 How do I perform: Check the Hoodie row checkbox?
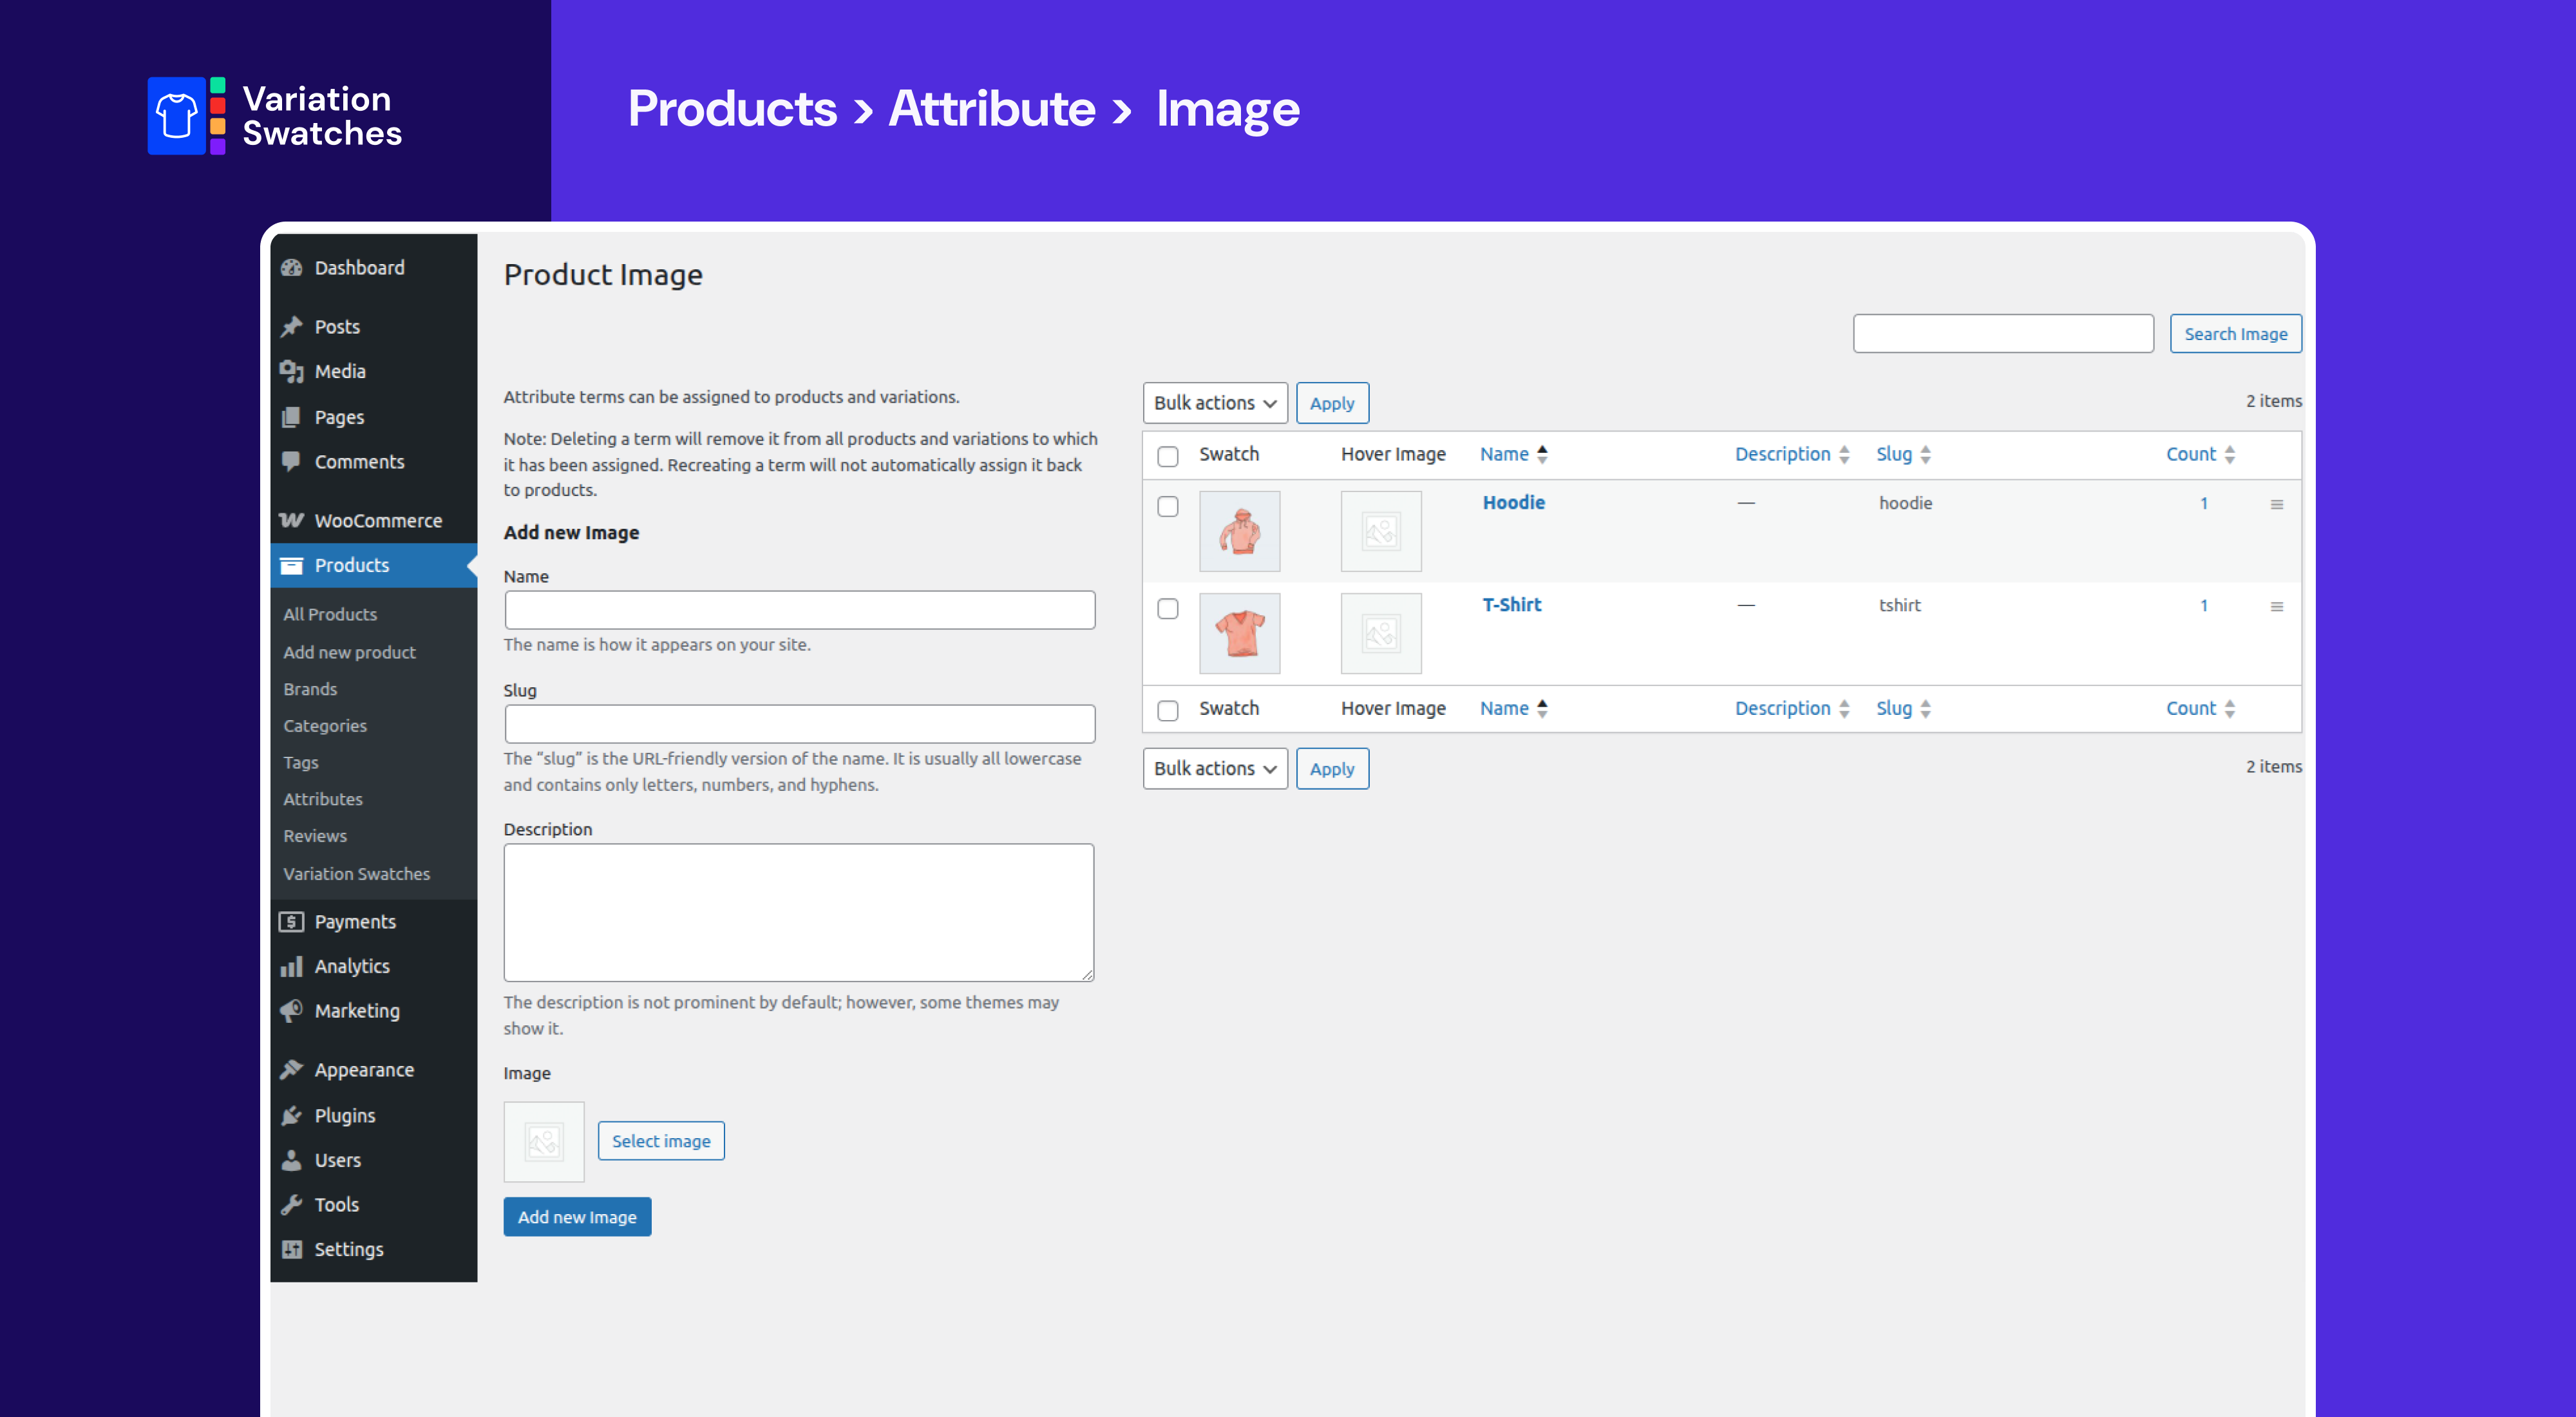[1167, 507]
